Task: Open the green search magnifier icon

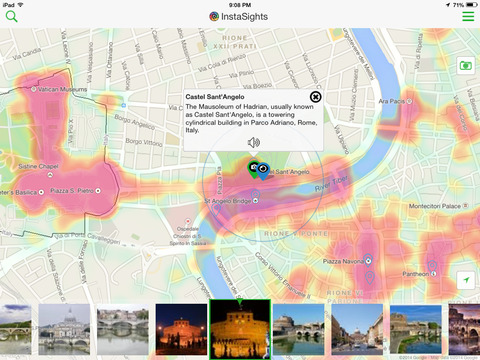Action: tap(12, 16)
